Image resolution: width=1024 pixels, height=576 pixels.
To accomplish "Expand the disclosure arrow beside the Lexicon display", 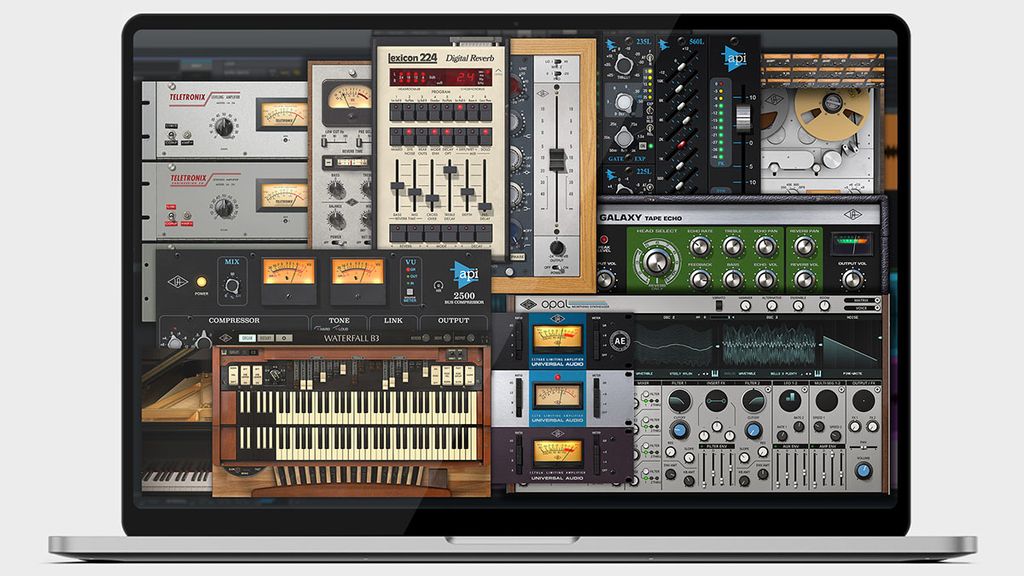I will [497, 72].
